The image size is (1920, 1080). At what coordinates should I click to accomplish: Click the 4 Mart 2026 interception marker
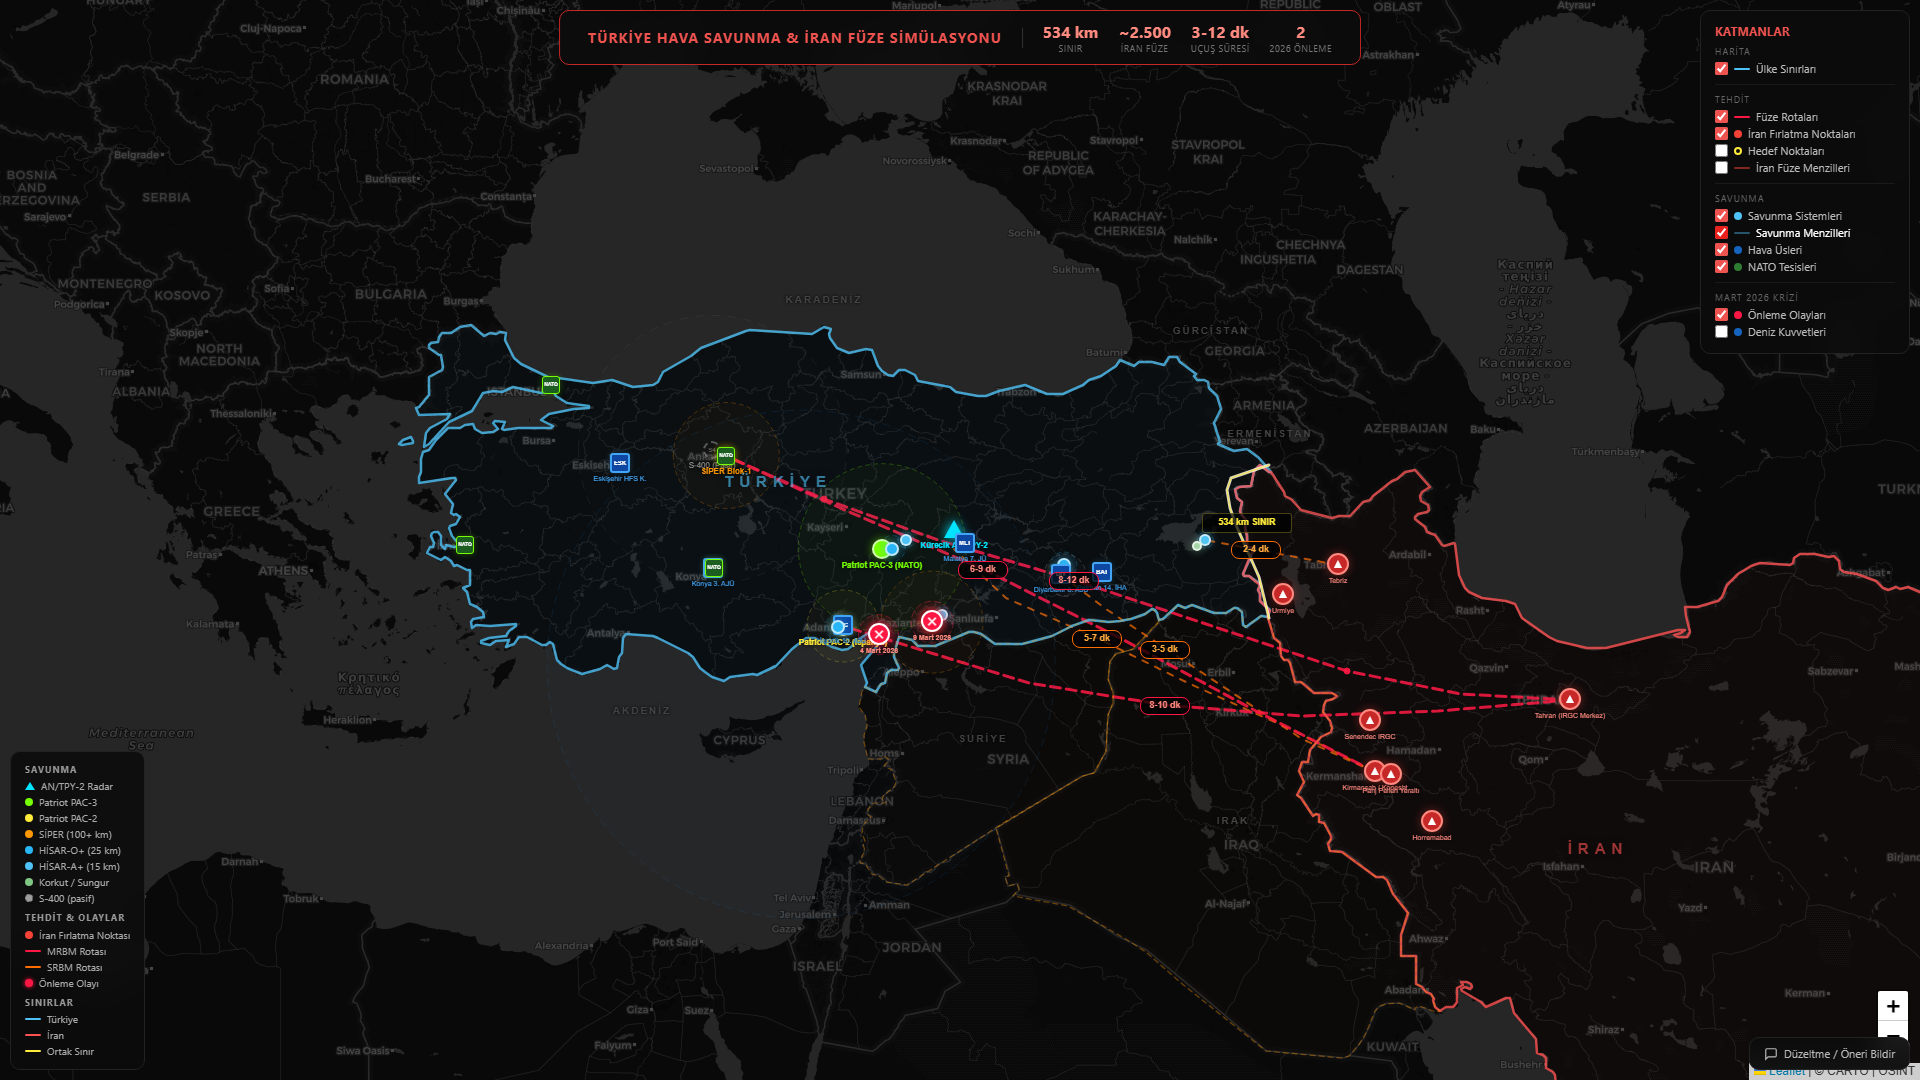click(878, 634)
